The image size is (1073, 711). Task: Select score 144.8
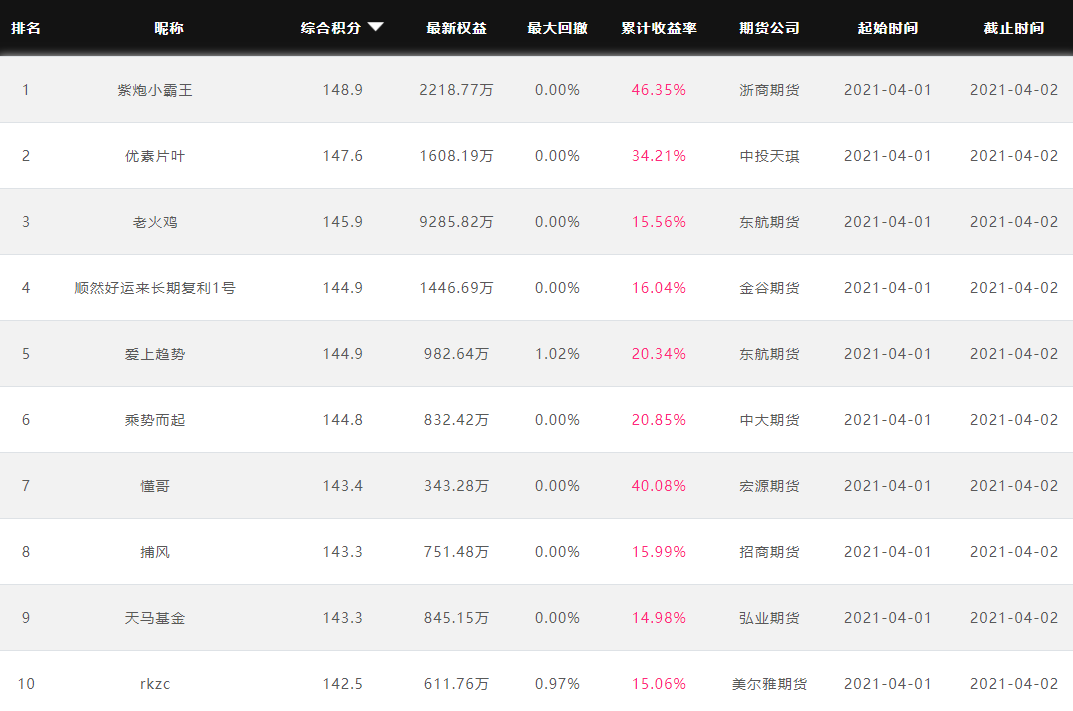(343, 420)
